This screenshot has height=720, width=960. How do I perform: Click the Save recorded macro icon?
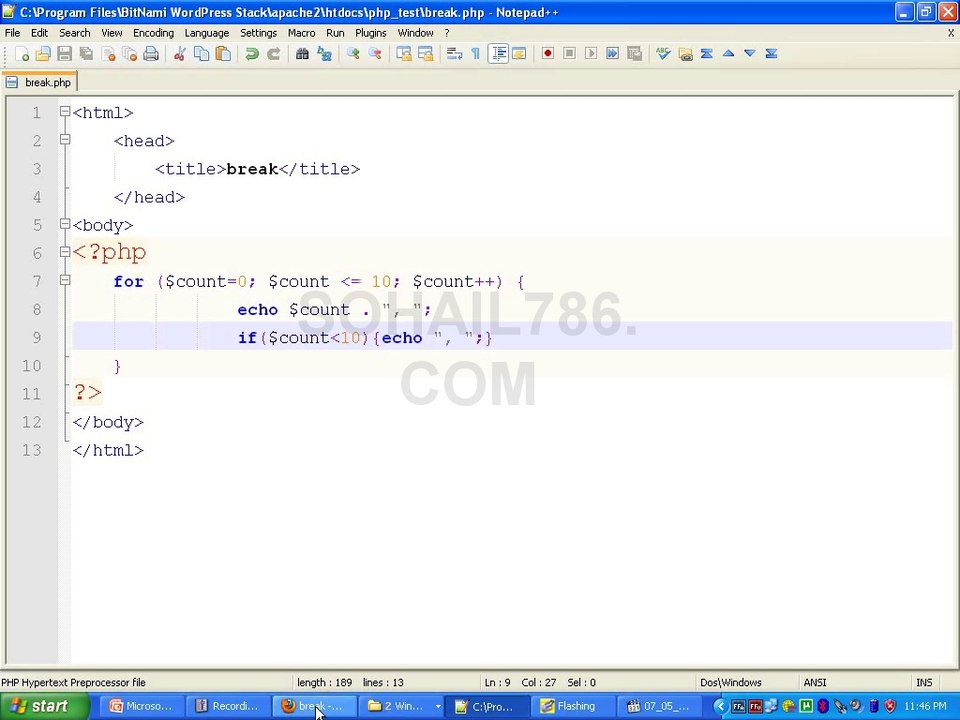coord(634,54)
